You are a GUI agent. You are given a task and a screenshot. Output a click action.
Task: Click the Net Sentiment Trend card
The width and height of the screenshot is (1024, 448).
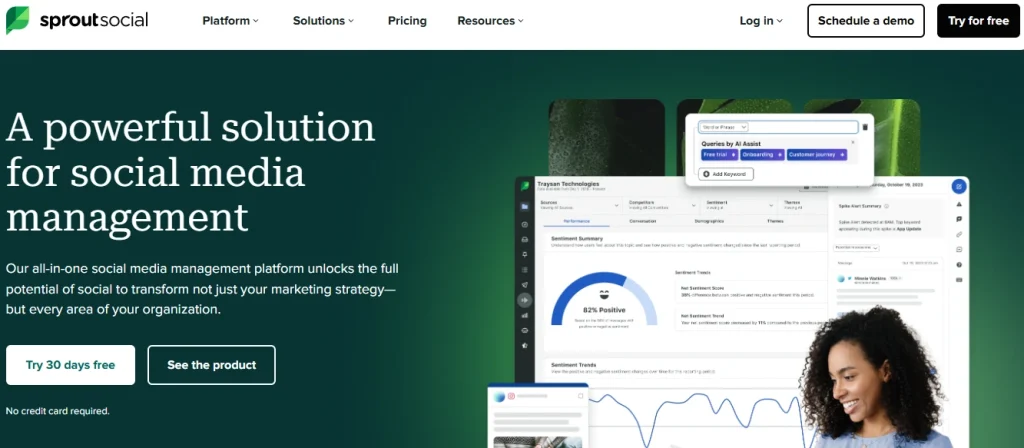[x=750, y=319]
